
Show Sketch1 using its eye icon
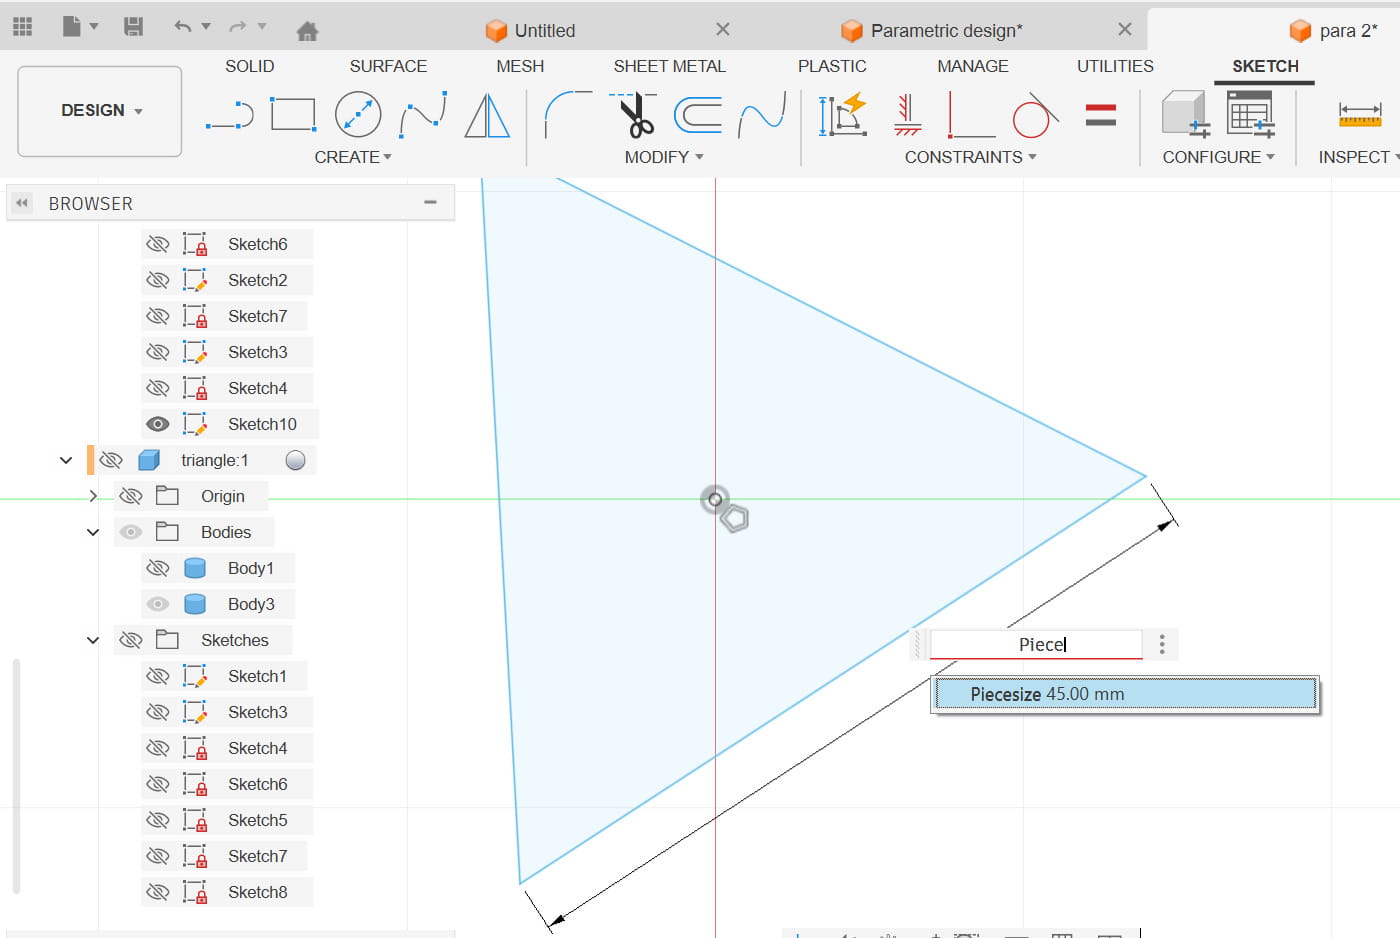pos(157,676)
